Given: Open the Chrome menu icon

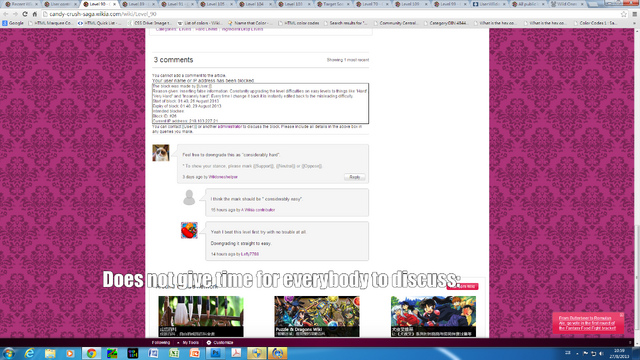Looking at the screenshot, I should pyautogui.click(x=634, y=14).
